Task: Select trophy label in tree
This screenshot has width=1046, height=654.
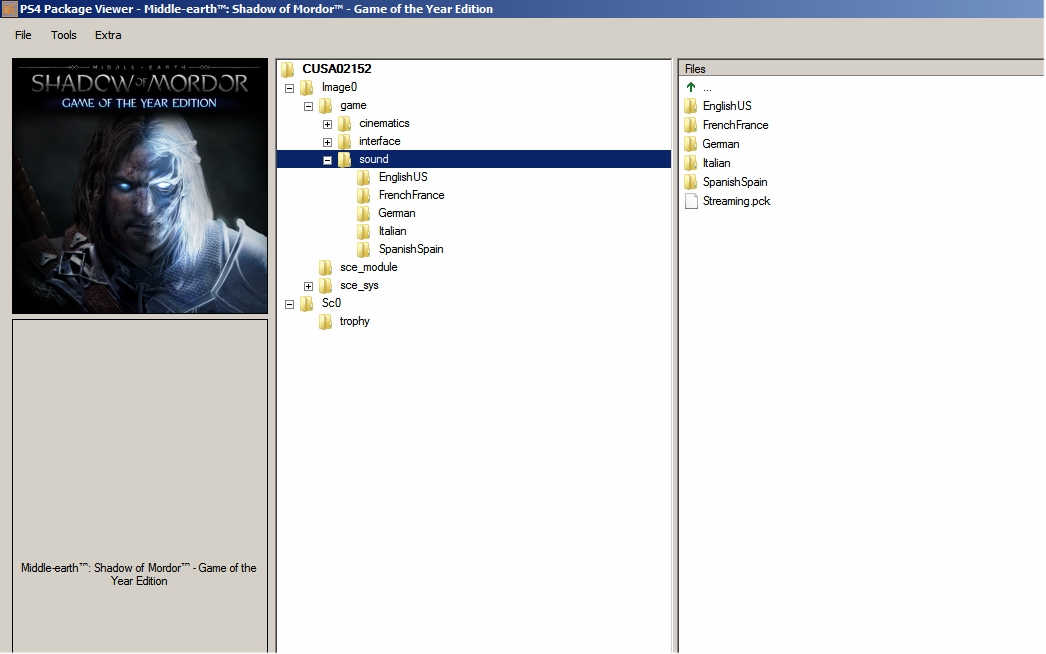Action: (354, 321)
